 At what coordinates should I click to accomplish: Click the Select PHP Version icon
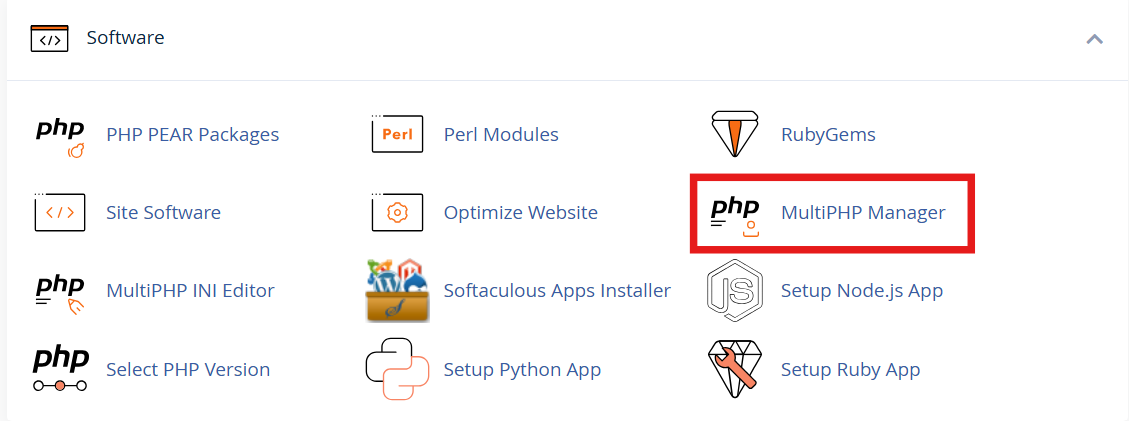click(x=61, y=369)
